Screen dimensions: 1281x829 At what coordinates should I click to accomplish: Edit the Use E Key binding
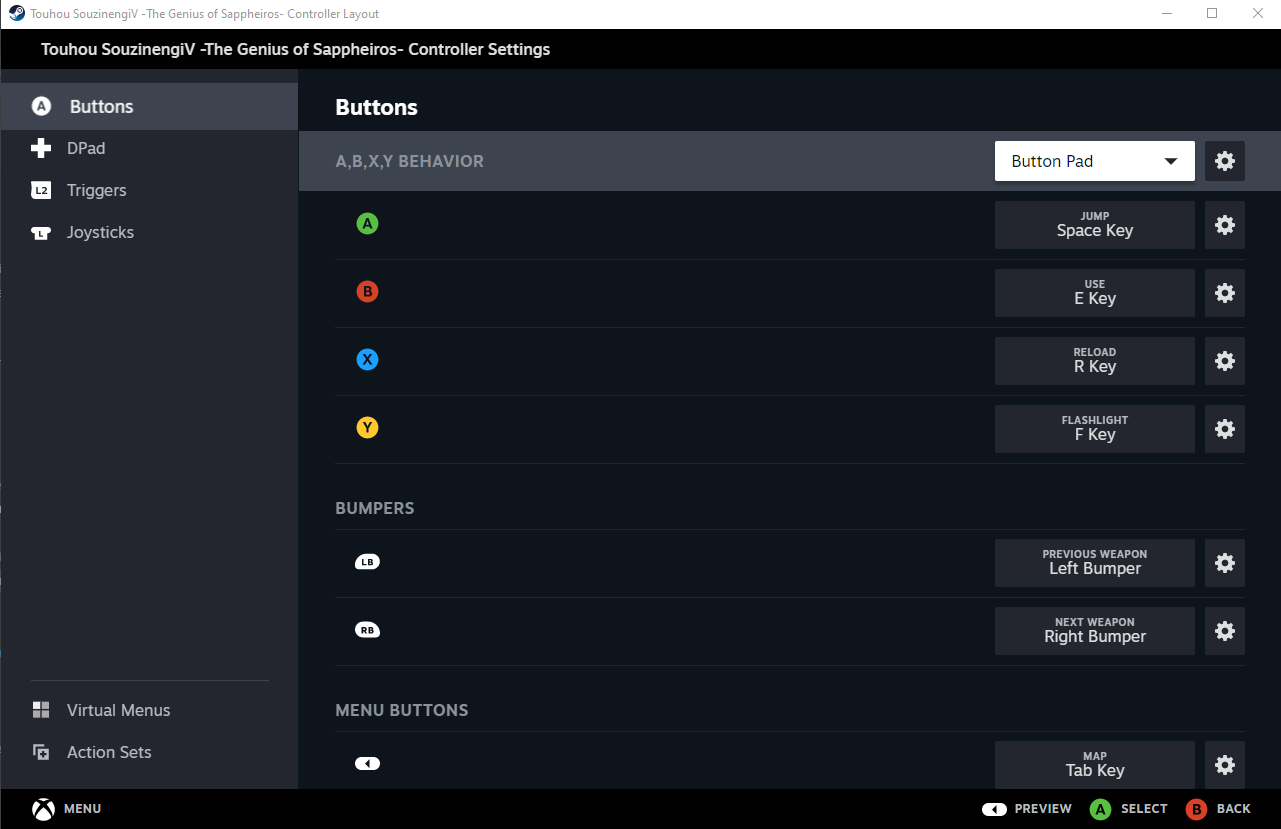click(x=1095, y=293)
